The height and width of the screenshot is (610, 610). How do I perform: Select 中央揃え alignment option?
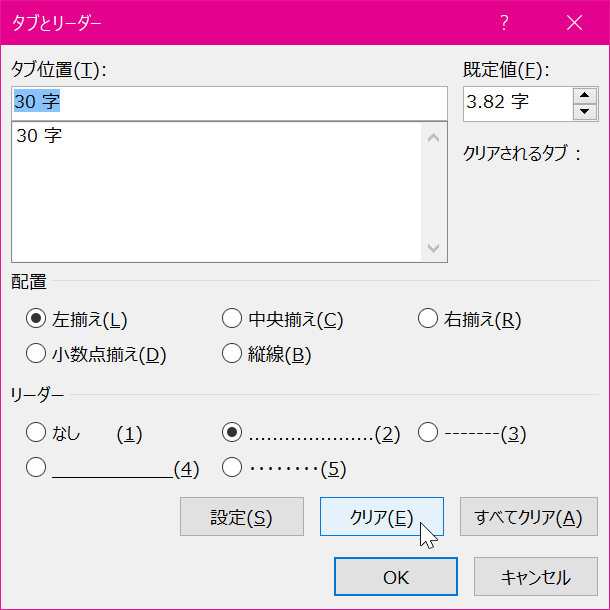click(x=232, y=320)
